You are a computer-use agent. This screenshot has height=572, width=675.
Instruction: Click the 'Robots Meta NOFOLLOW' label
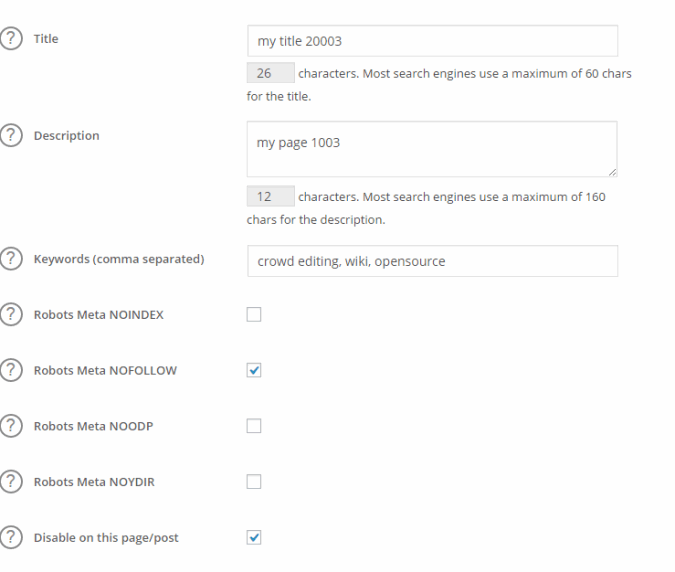(105, 370)
